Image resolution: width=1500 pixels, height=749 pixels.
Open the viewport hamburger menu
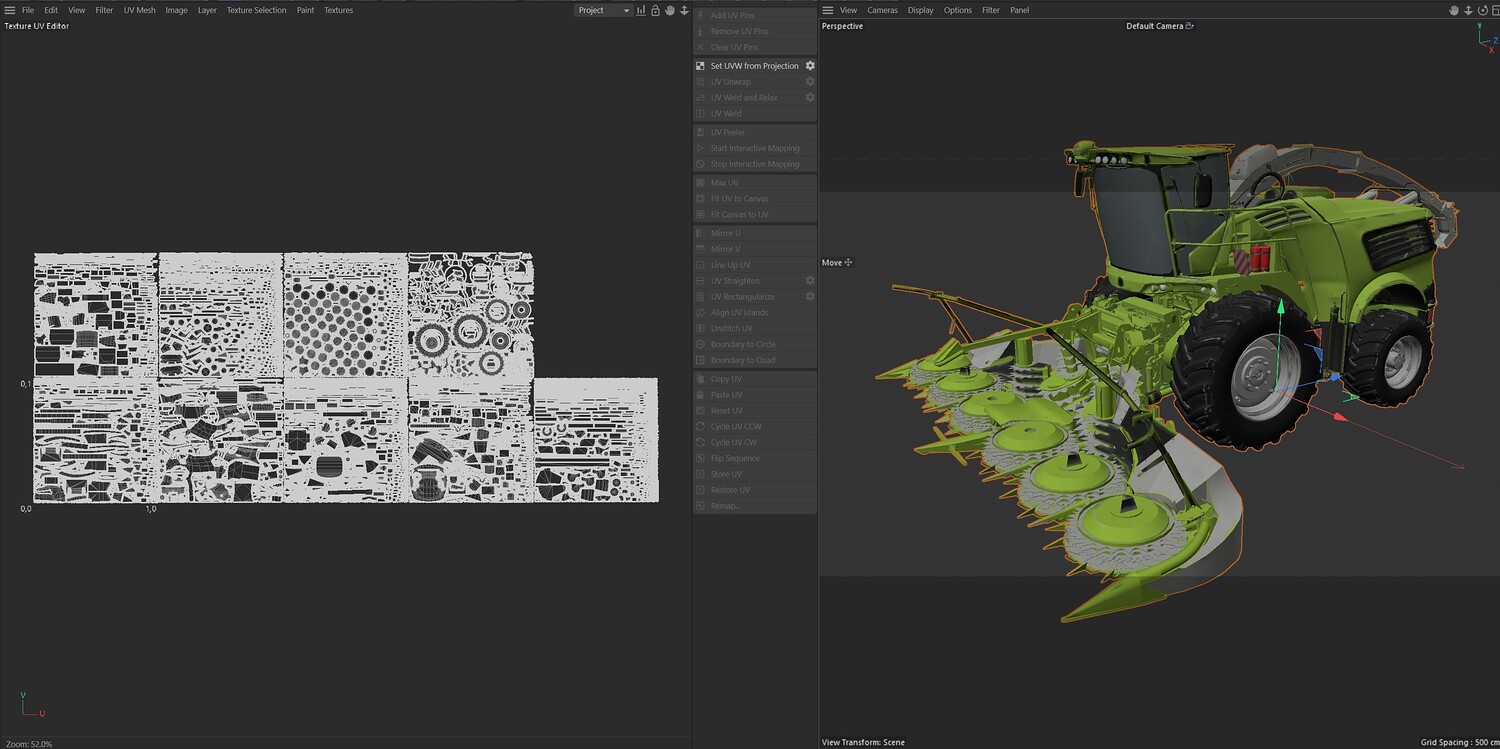tap(828, 10)
